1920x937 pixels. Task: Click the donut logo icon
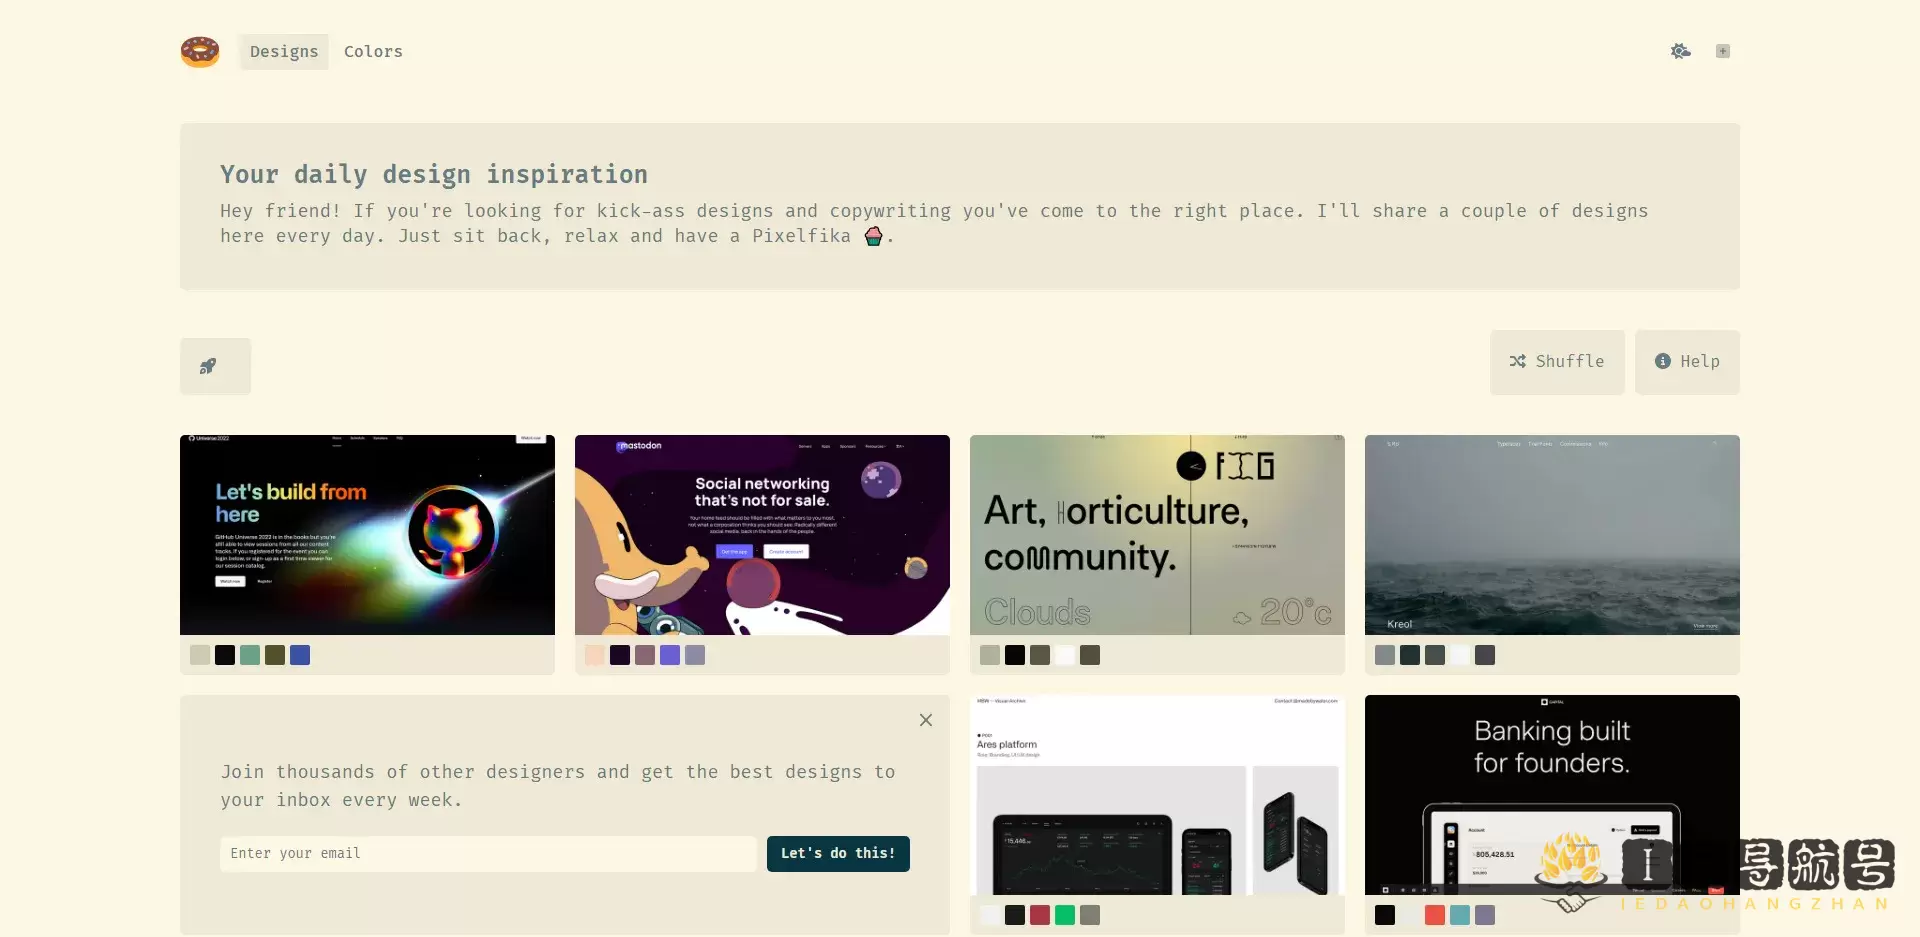(200, 51)
